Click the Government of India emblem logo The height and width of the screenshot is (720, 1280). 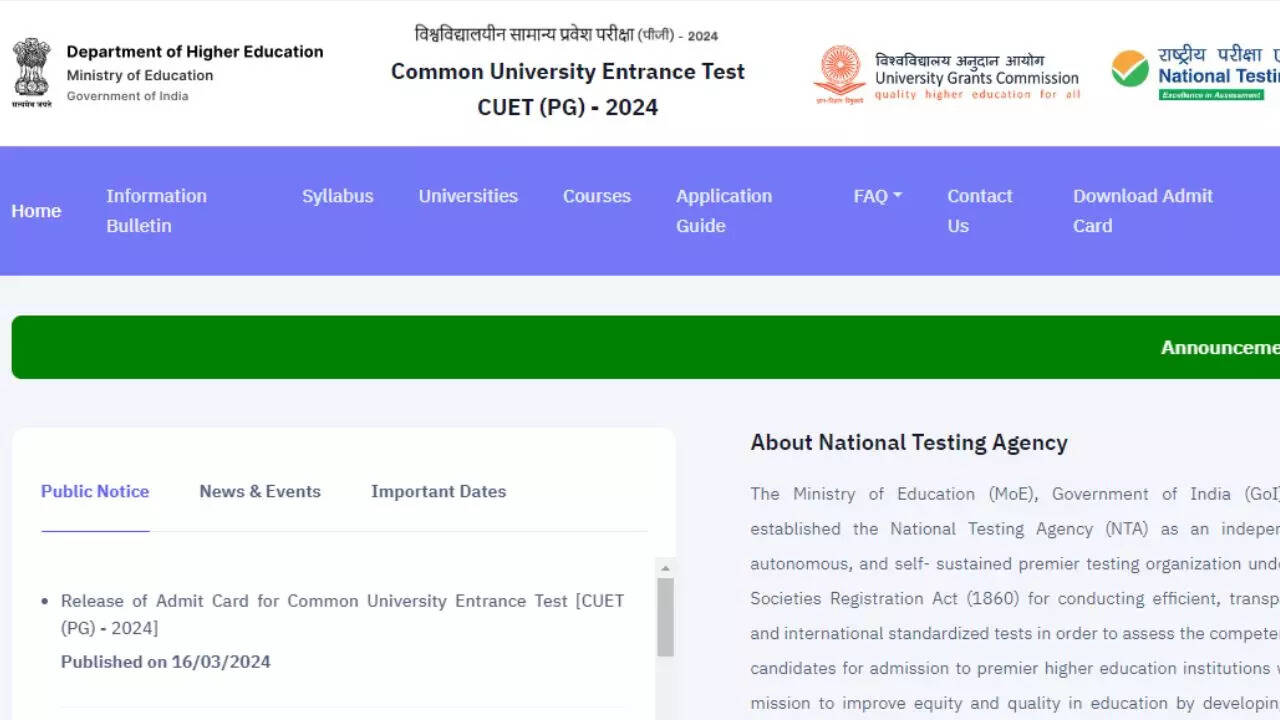pos(31,72)
